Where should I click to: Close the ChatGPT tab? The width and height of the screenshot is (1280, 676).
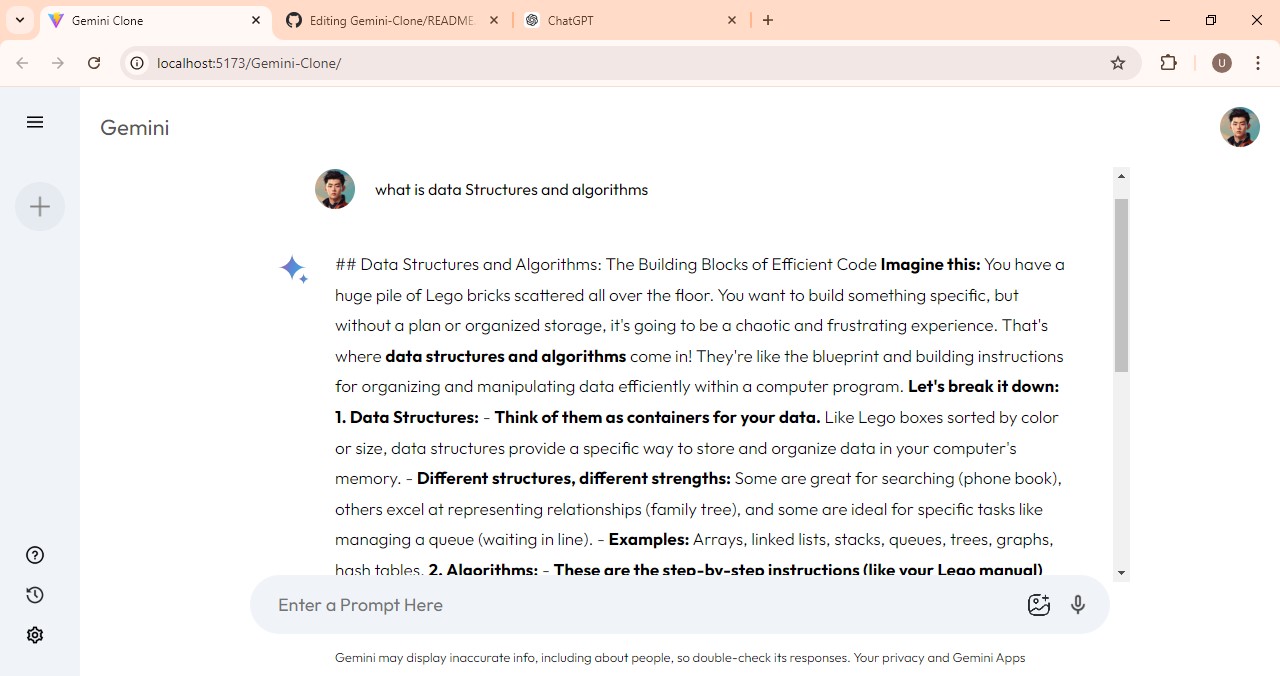click(x=731, y=20)
